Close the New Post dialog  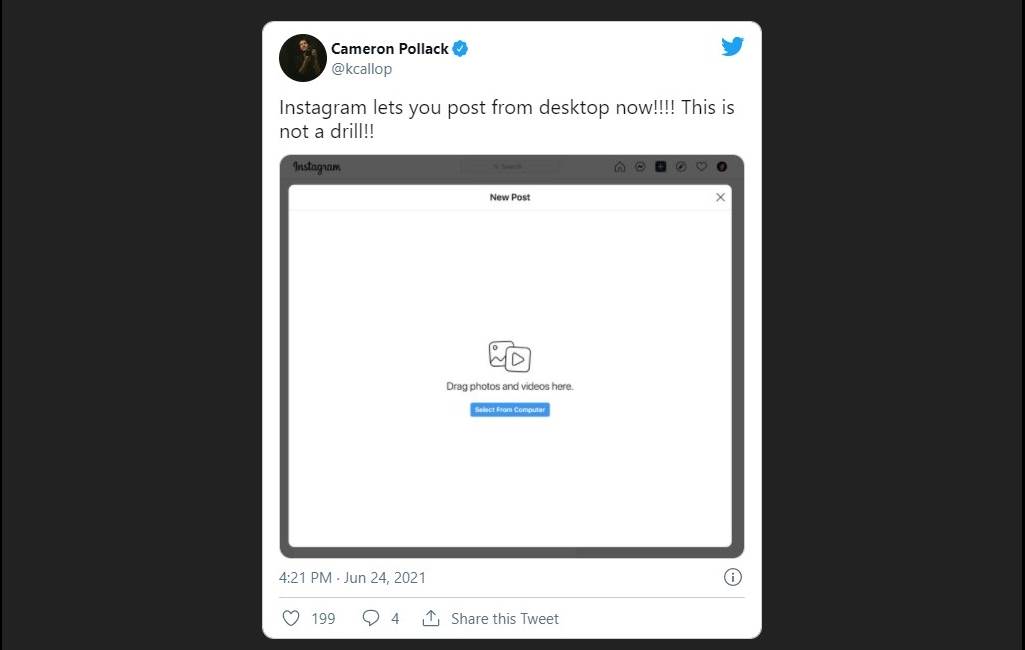(720, 197)
